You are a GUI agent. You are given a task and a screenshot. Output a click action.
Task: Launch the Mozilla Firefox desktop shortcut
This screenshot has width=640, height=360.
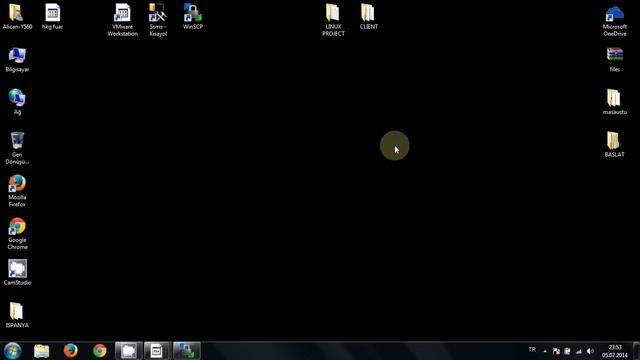(x=17, y=191)
